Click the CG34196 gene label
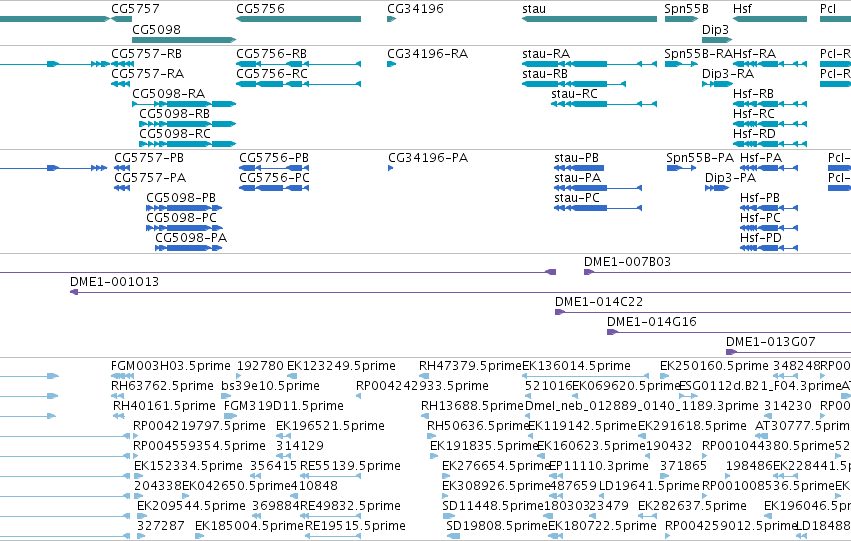The image size is (851, 541). point(415,9)
